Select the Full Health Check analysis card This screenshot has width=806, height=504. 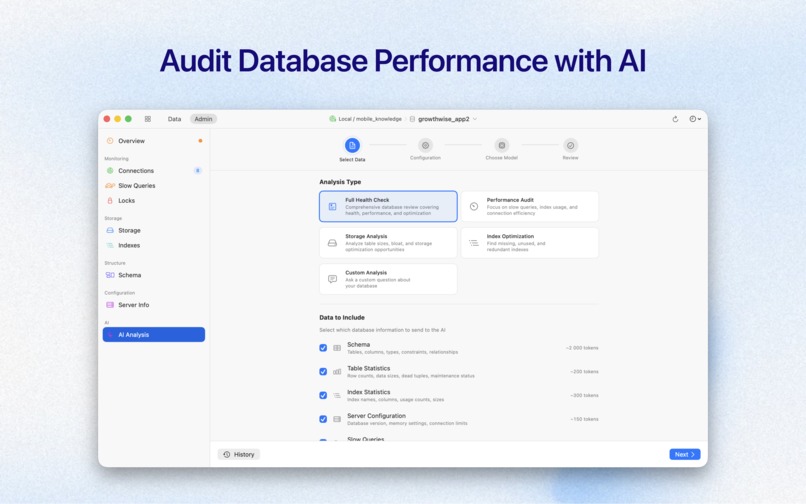[388, 206]
